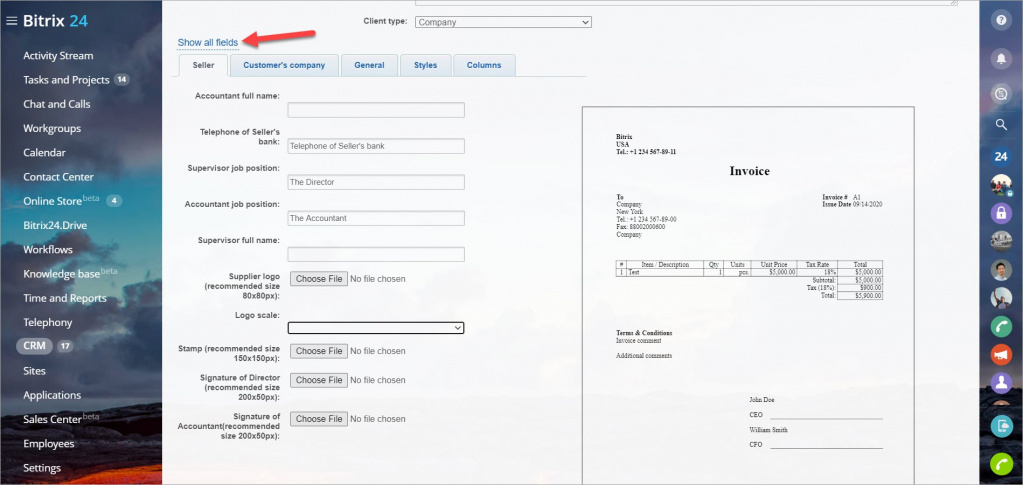Go to Contact Center

[58, 177]
